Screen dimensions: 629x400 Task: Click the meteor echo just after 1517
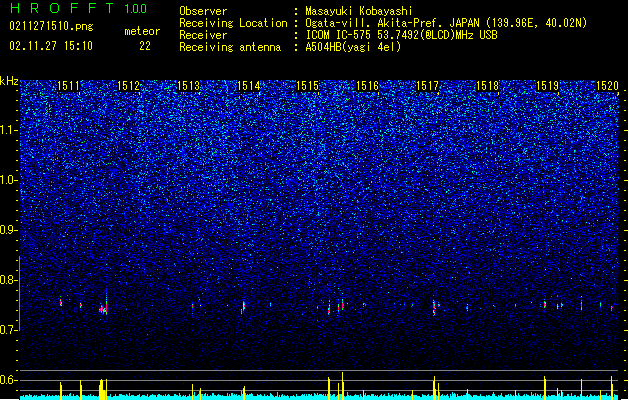click(434, 308)
